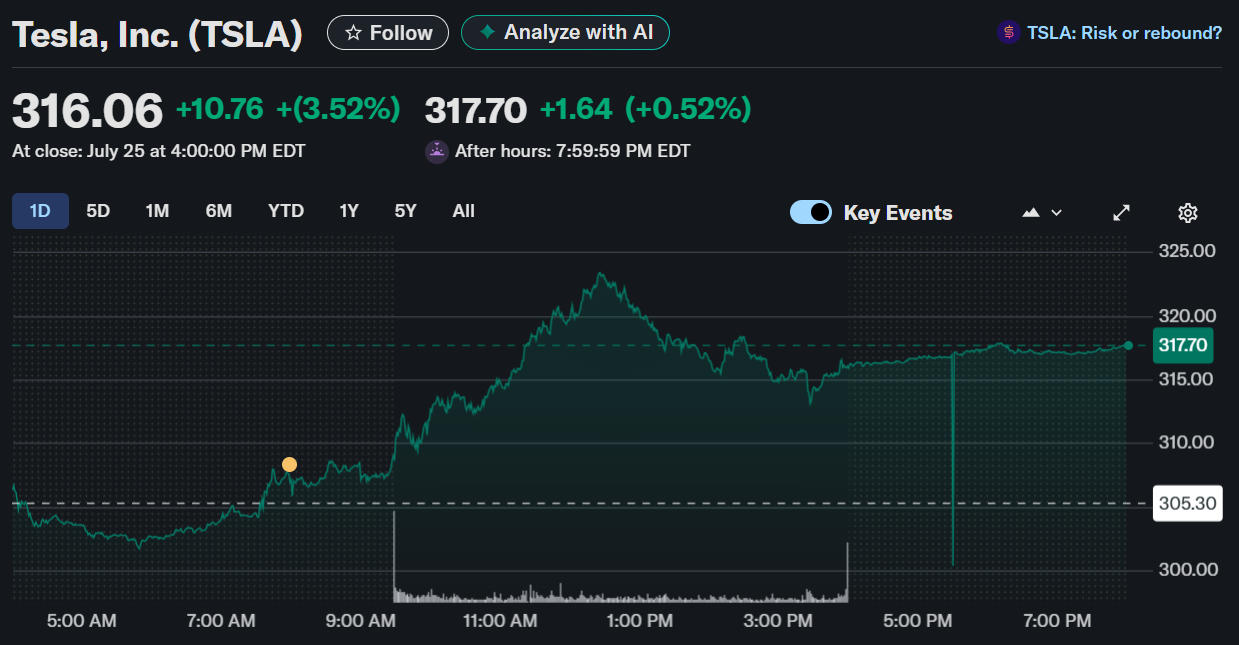
Task: Click the 9:00 AM time axis label
Action: point(360,621)
